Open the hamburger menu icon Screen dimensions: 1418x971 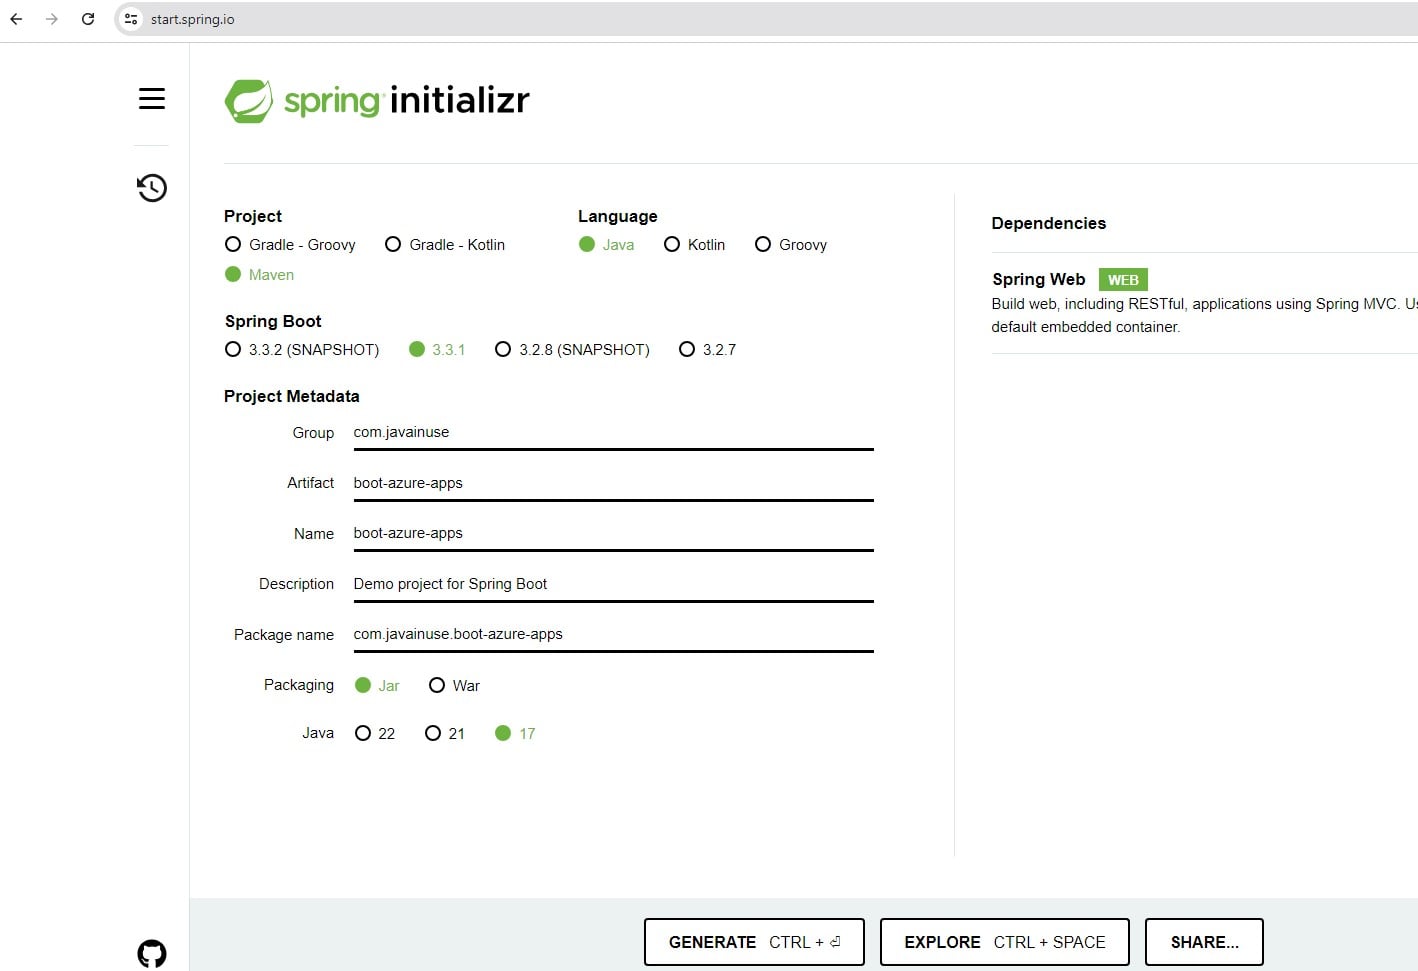pos(152,99)
